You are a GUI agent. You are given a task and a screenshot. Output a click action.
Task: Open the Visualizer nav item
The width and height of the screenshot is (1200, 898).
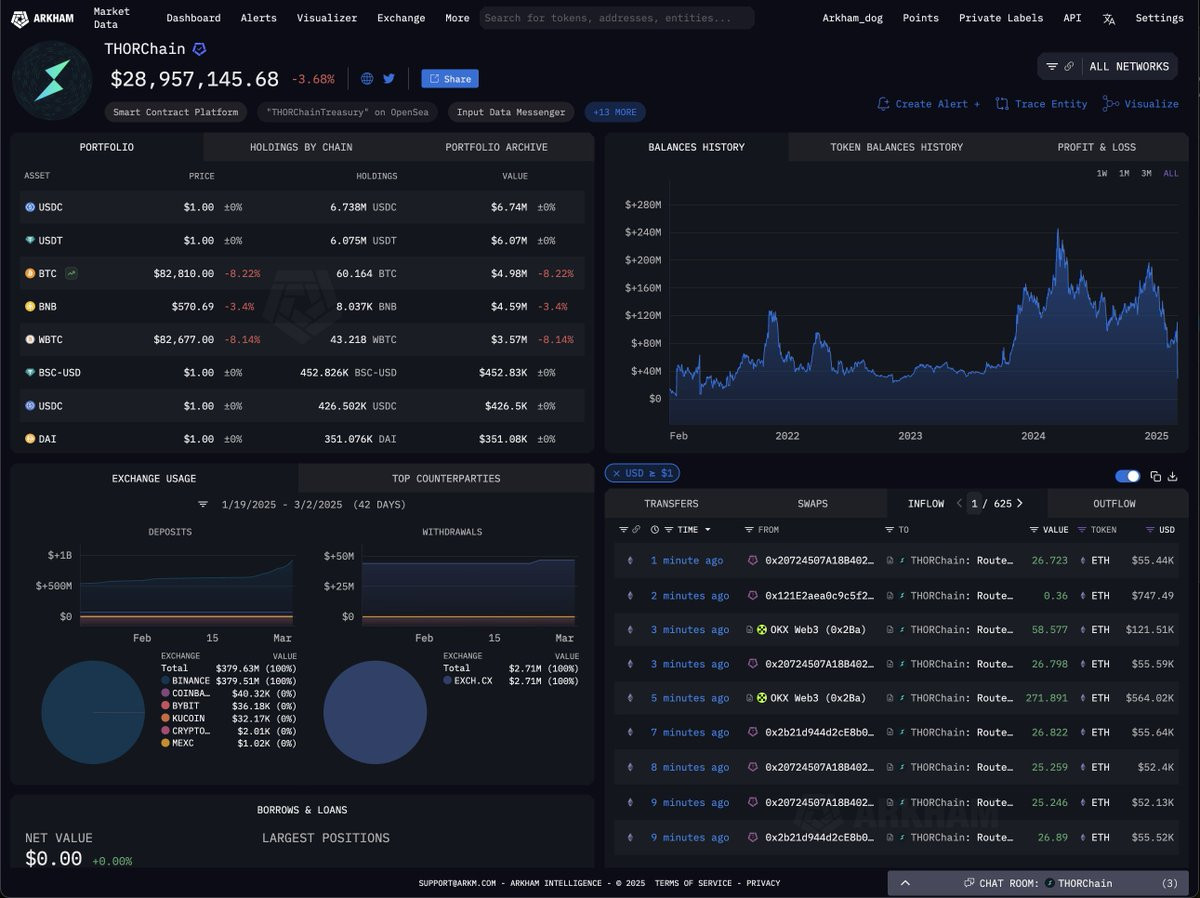click(x=326, y=18)
